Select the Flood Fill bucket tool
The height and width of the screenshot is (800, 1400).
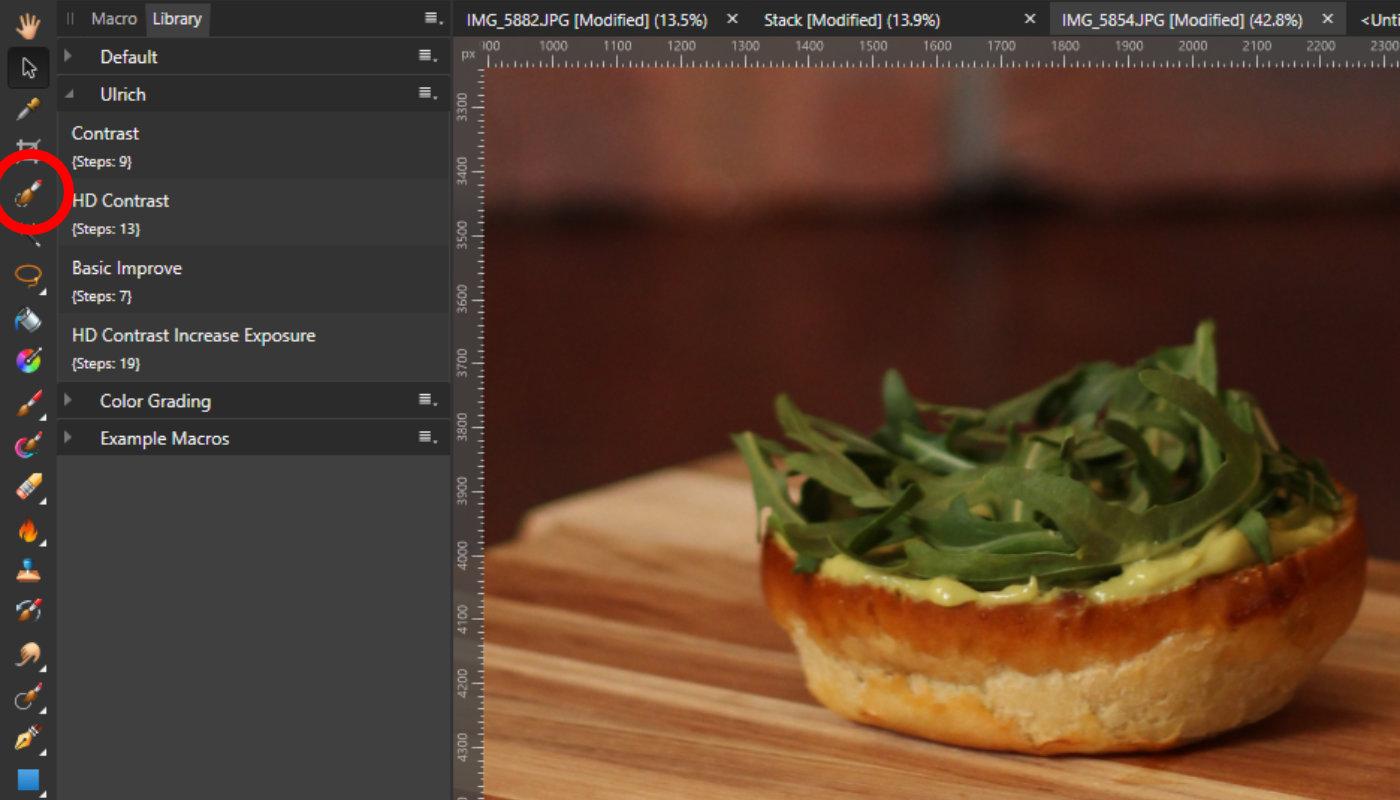click(28, 319)
